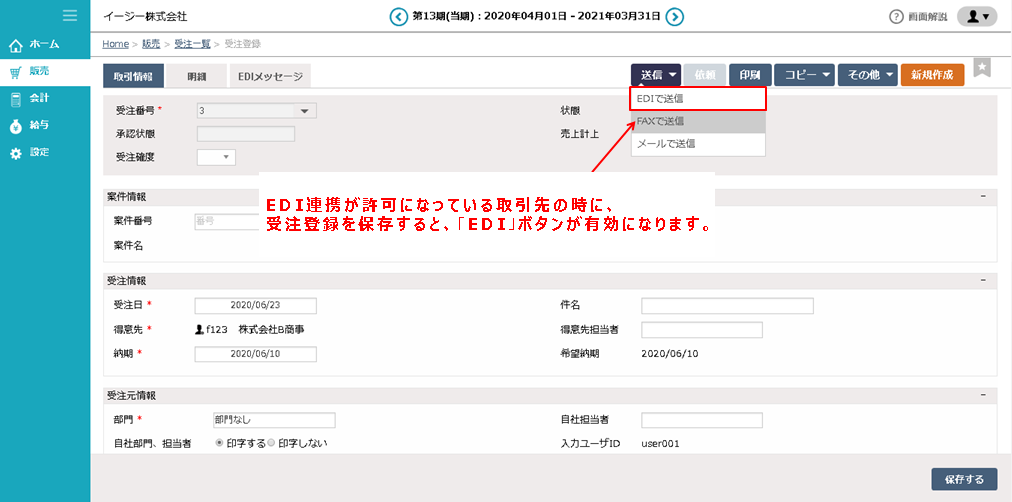This screenshot has width=1012, height=502.
Task: Open the hamburger menu in sidebar
Action: click(x=69, y=15)
